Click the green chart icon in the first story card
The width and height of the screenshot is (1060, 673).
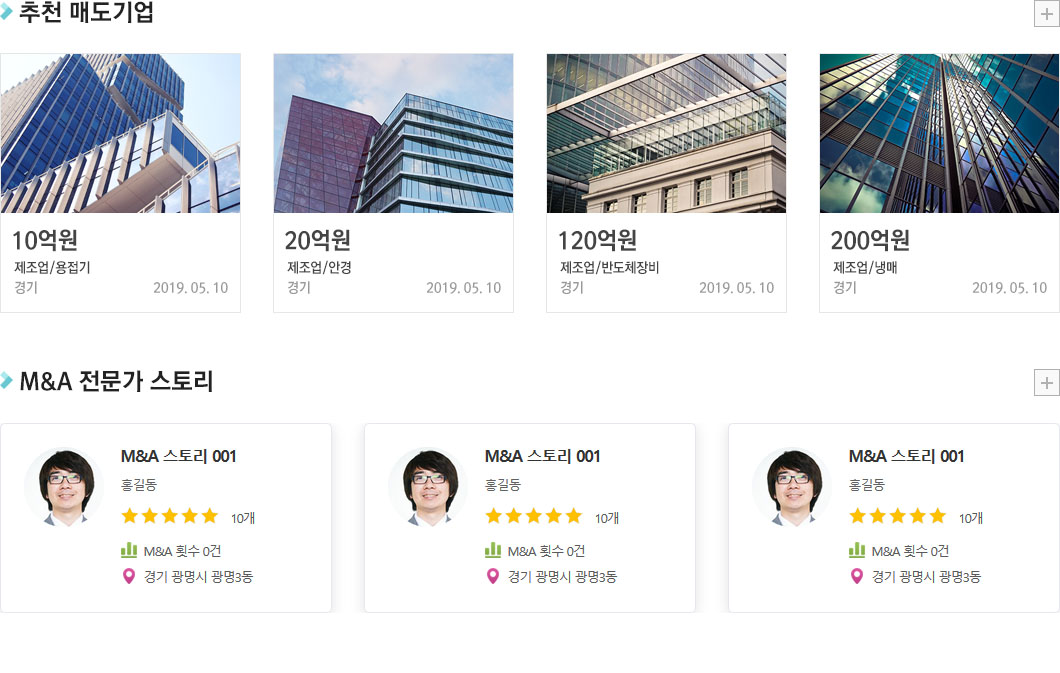pyautogui.click(x=129, y=550)
